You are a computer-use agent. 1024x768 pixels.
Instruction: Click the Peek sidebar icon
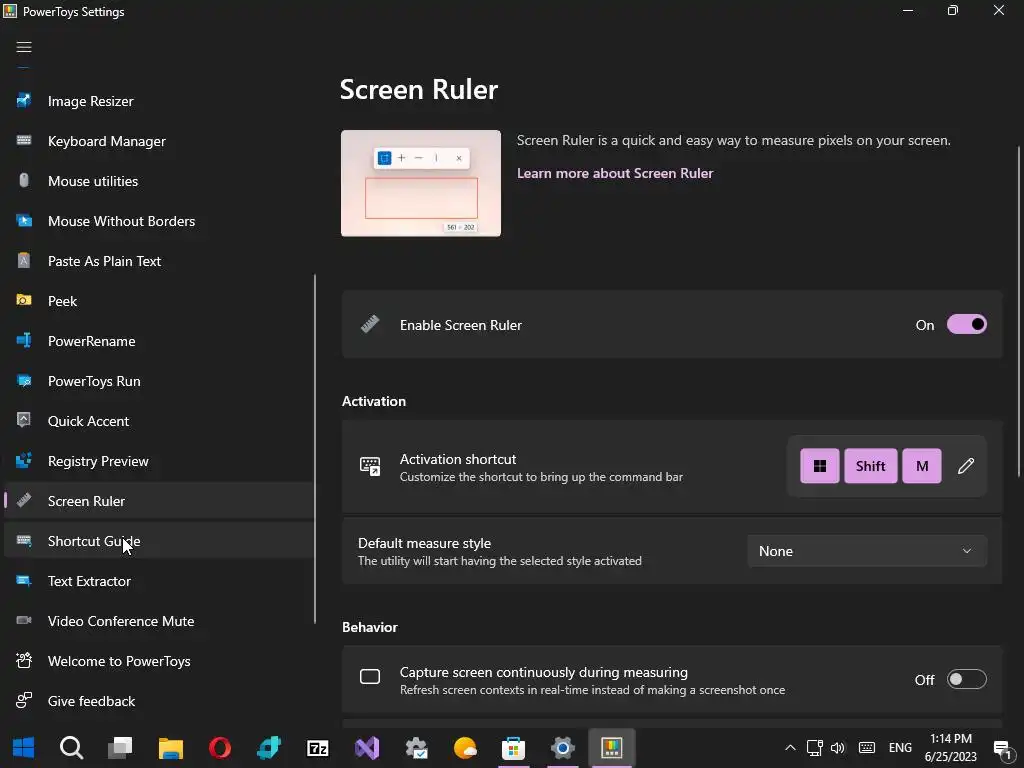click(x=24, y=300)
